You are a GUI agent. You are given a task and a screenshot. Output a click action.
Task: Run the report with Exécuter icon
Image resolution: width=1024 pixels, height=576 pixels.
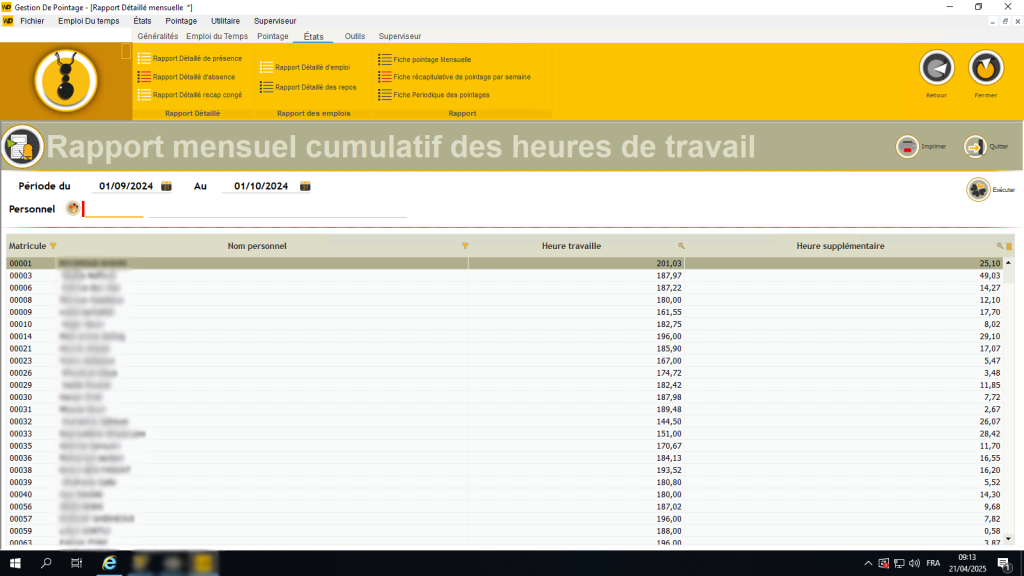(978, 188)
